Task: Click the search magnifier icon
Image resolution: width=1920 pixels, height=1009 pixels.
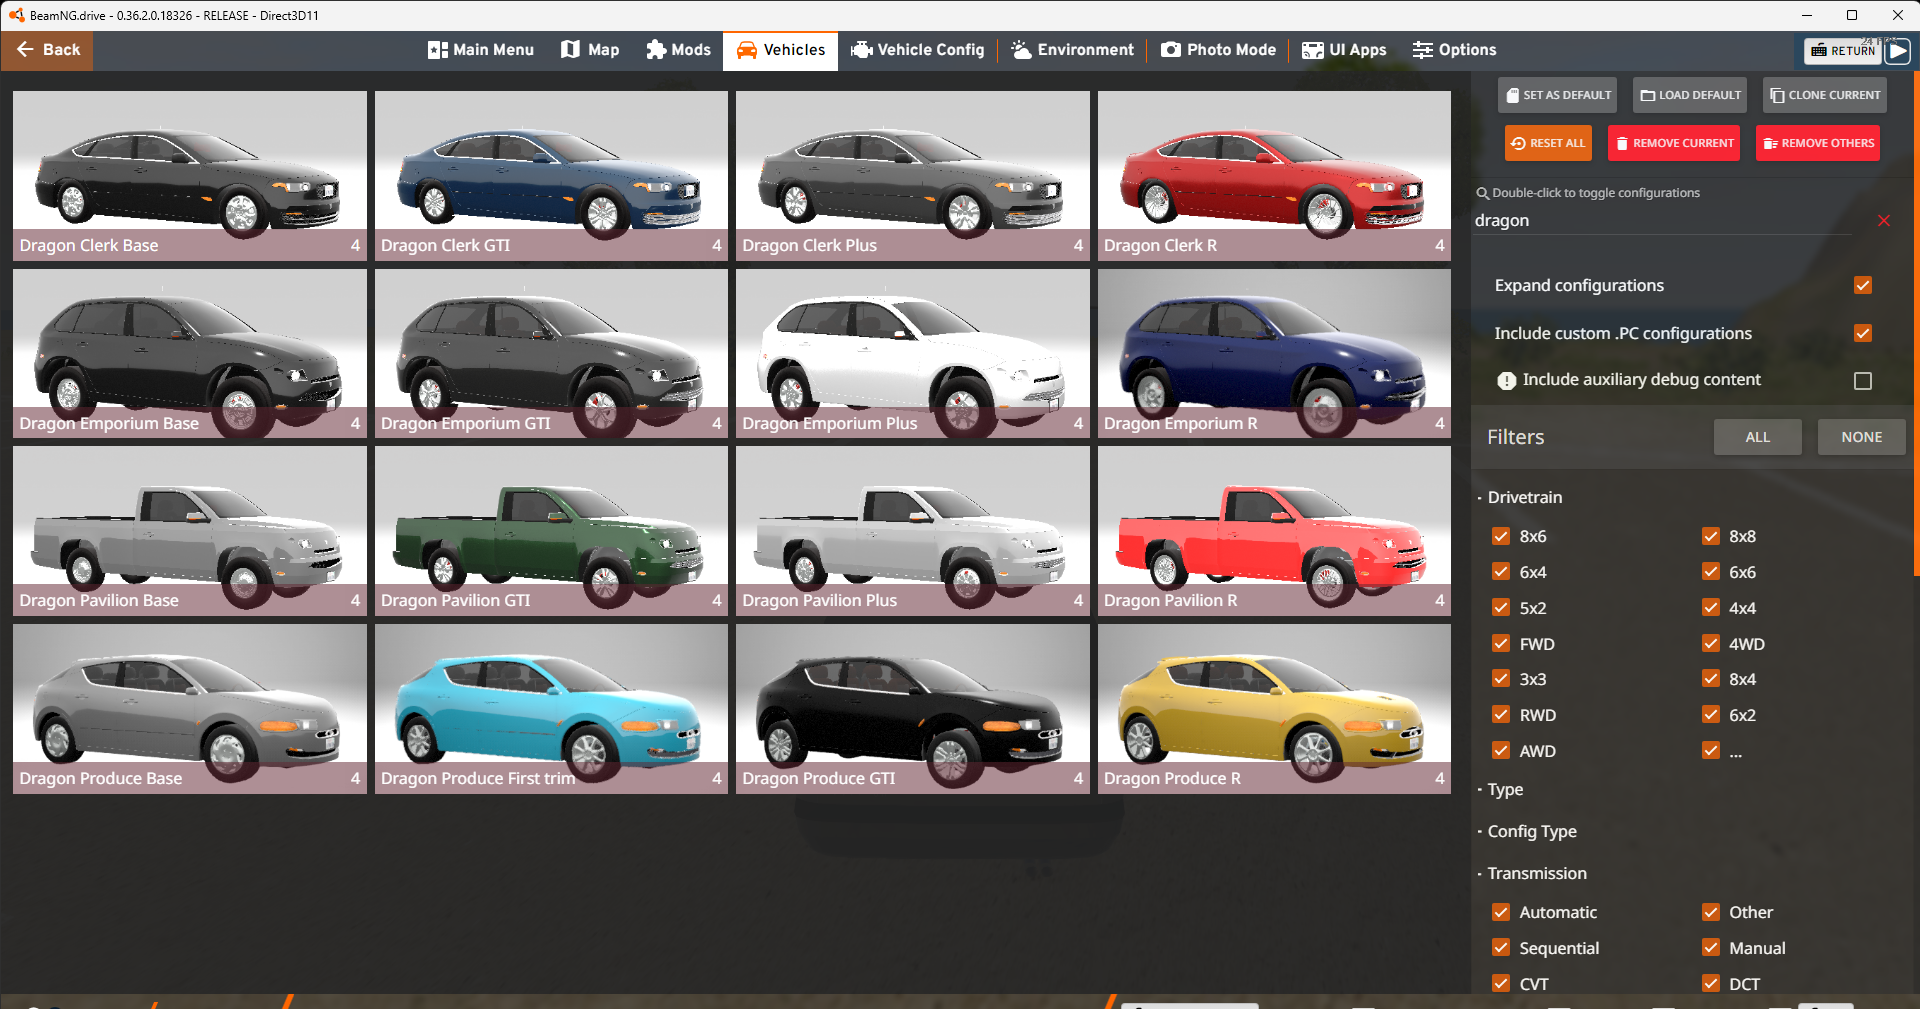Action: (x=1483, y=193)
